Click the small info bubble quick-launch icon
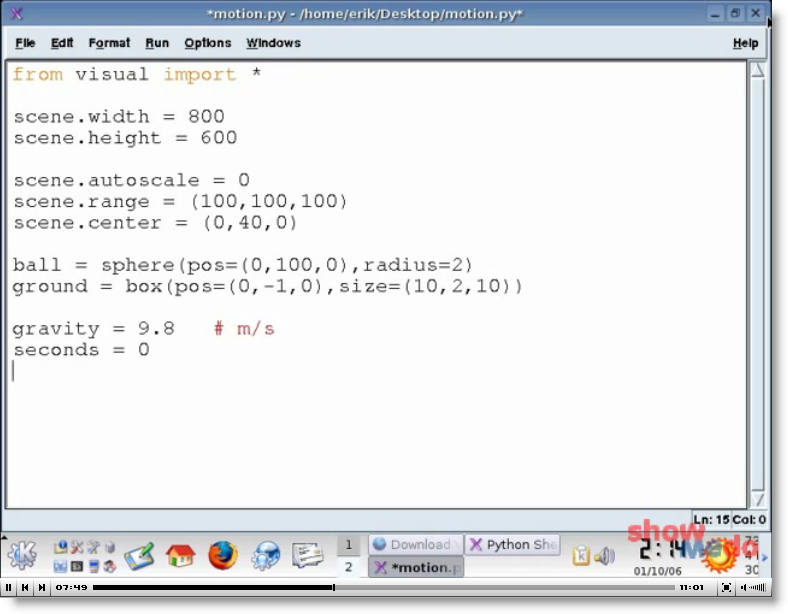Viewport: 788px width, 614px height. (x=60, y=547)
